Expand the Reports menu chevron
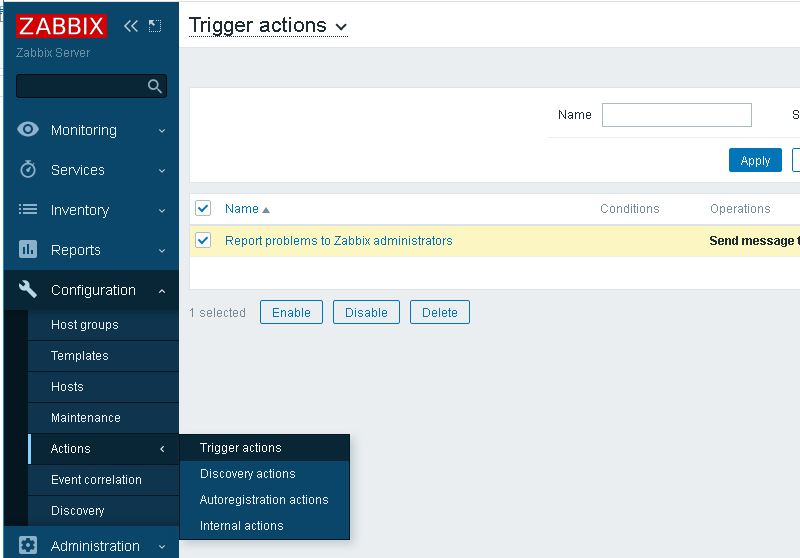Screen dimensions: 800x558 pos(162,250)
